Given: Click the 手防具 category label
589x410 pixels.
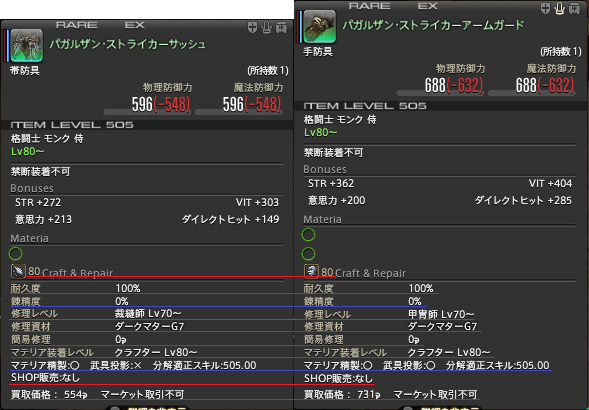Looking at the screenshot, I should click(x=318, y=51).
